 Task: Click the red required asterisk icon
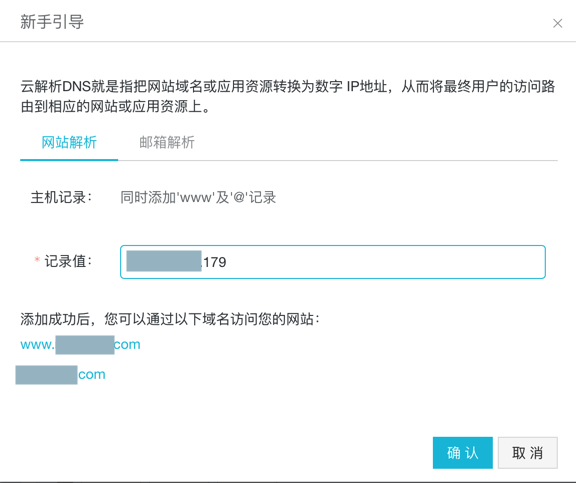click(37, 260)
